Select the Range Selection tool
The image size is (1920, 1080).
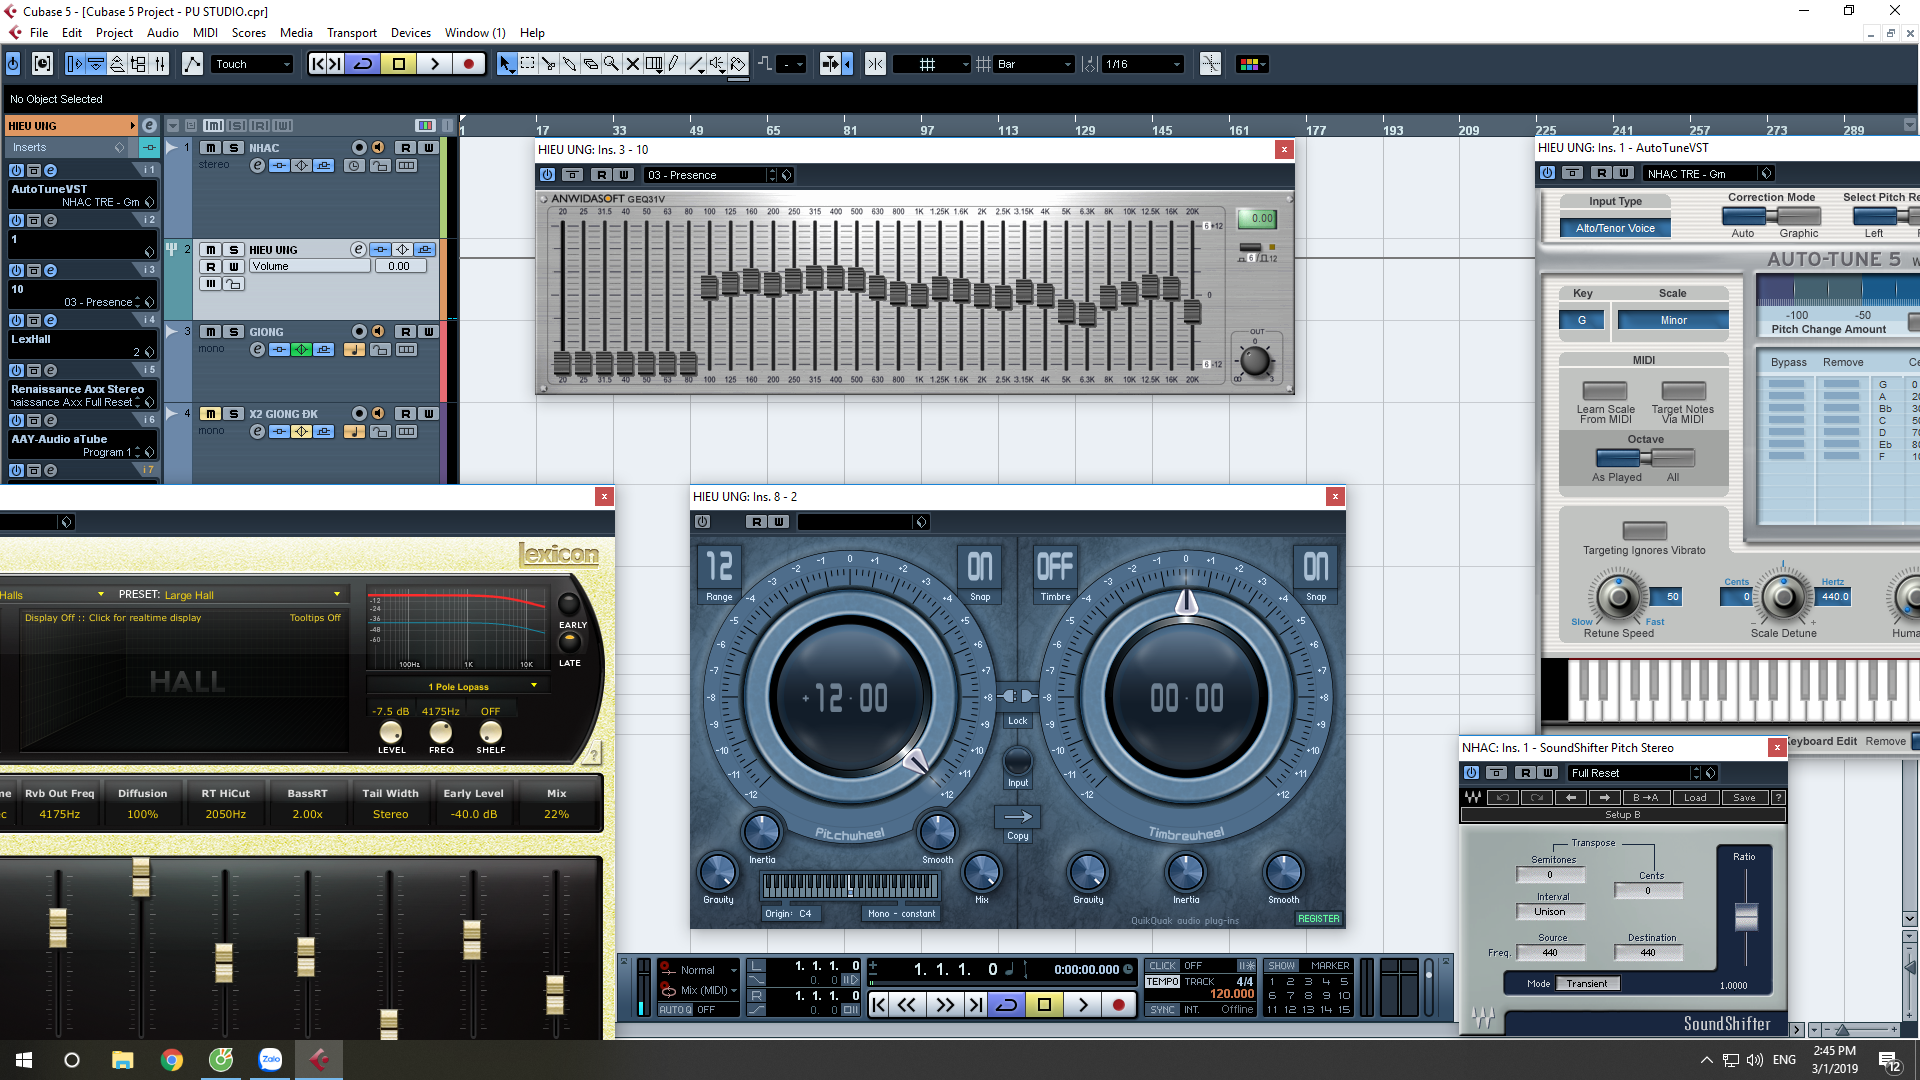[528, 64]
